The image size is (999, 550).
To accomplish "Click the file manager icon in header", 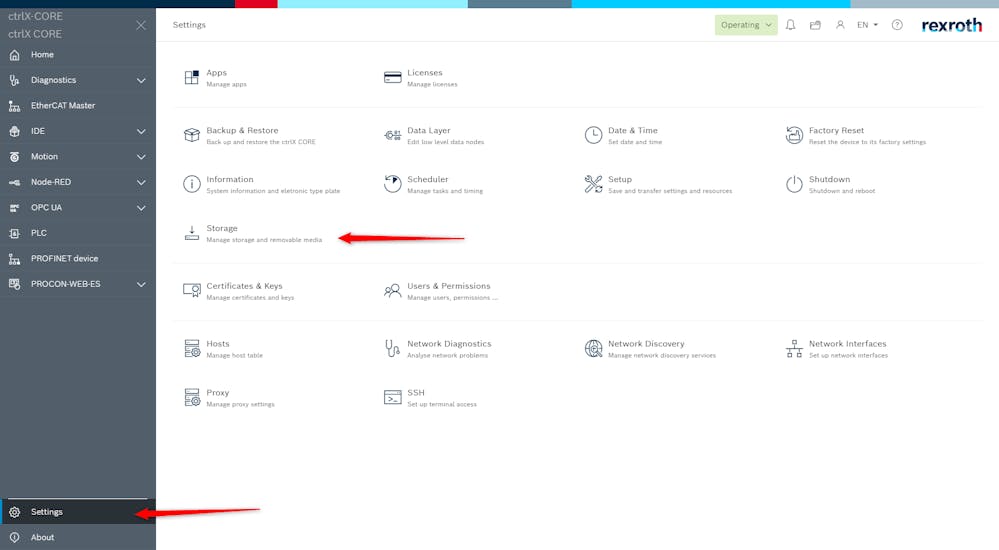I will pyautogui.click(x=815, y=25).
